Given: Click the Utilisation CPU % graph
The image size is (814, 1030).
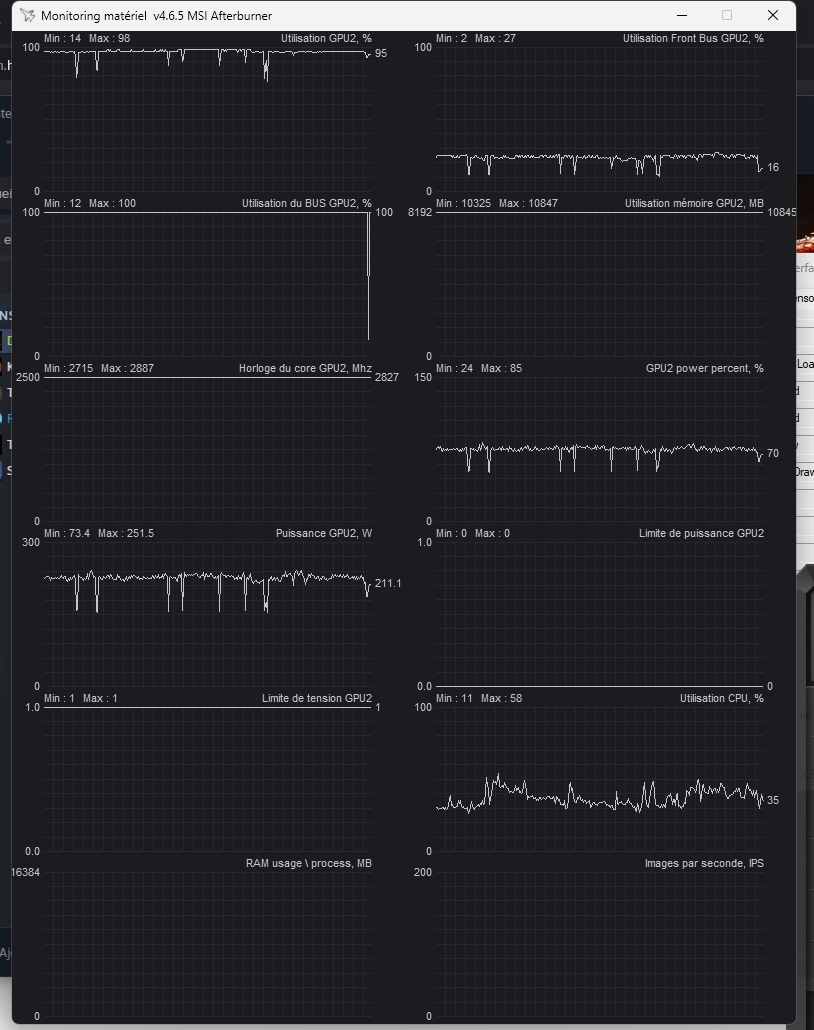Looking at the screenshot, I should tap(598, 780).
